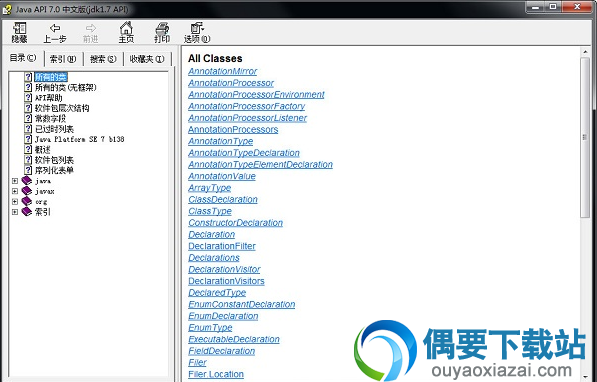Open the ClassDeclaration link
This screenshot has width=597, height=382.
pyautogui.click(x=223, y=200)
